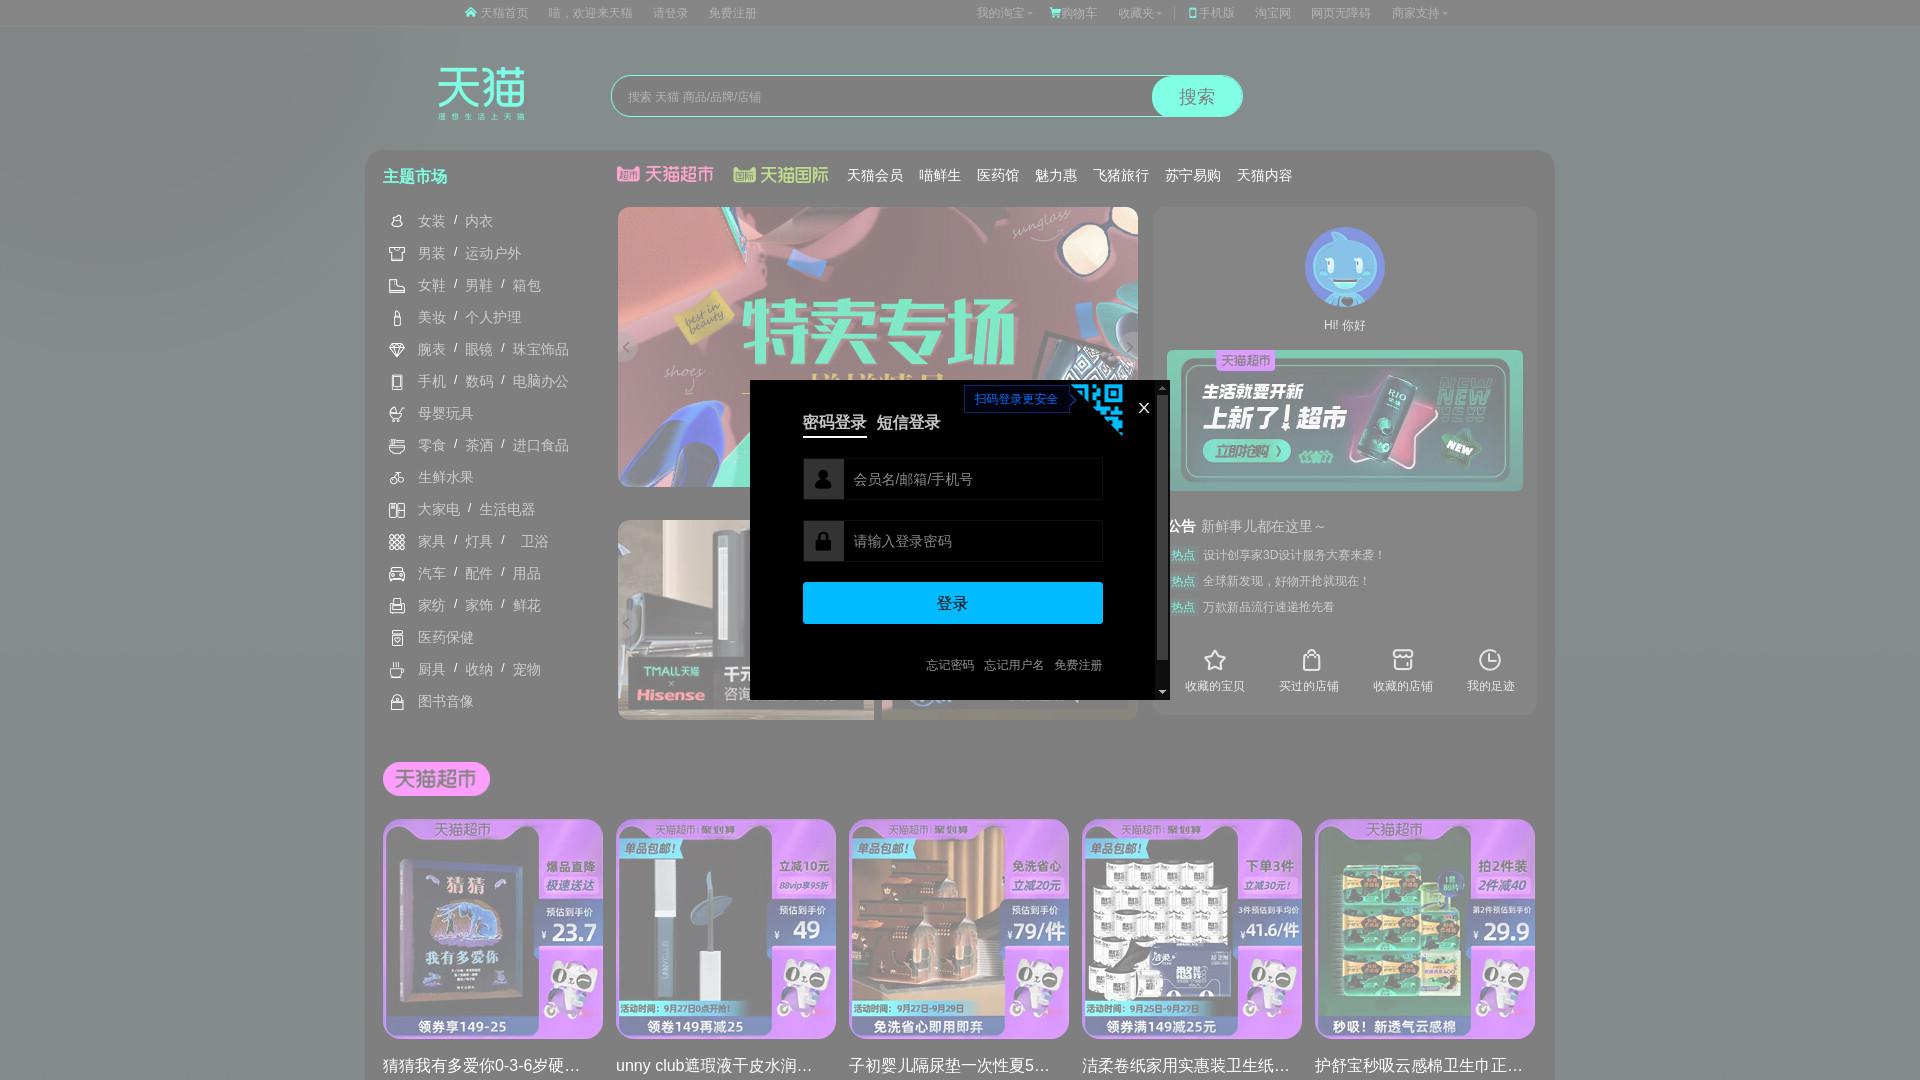The image size is (1920, 1080).
Task: Open the 洁柔卷纸 product thumbnail
Action: click(x=1192, y=929)
